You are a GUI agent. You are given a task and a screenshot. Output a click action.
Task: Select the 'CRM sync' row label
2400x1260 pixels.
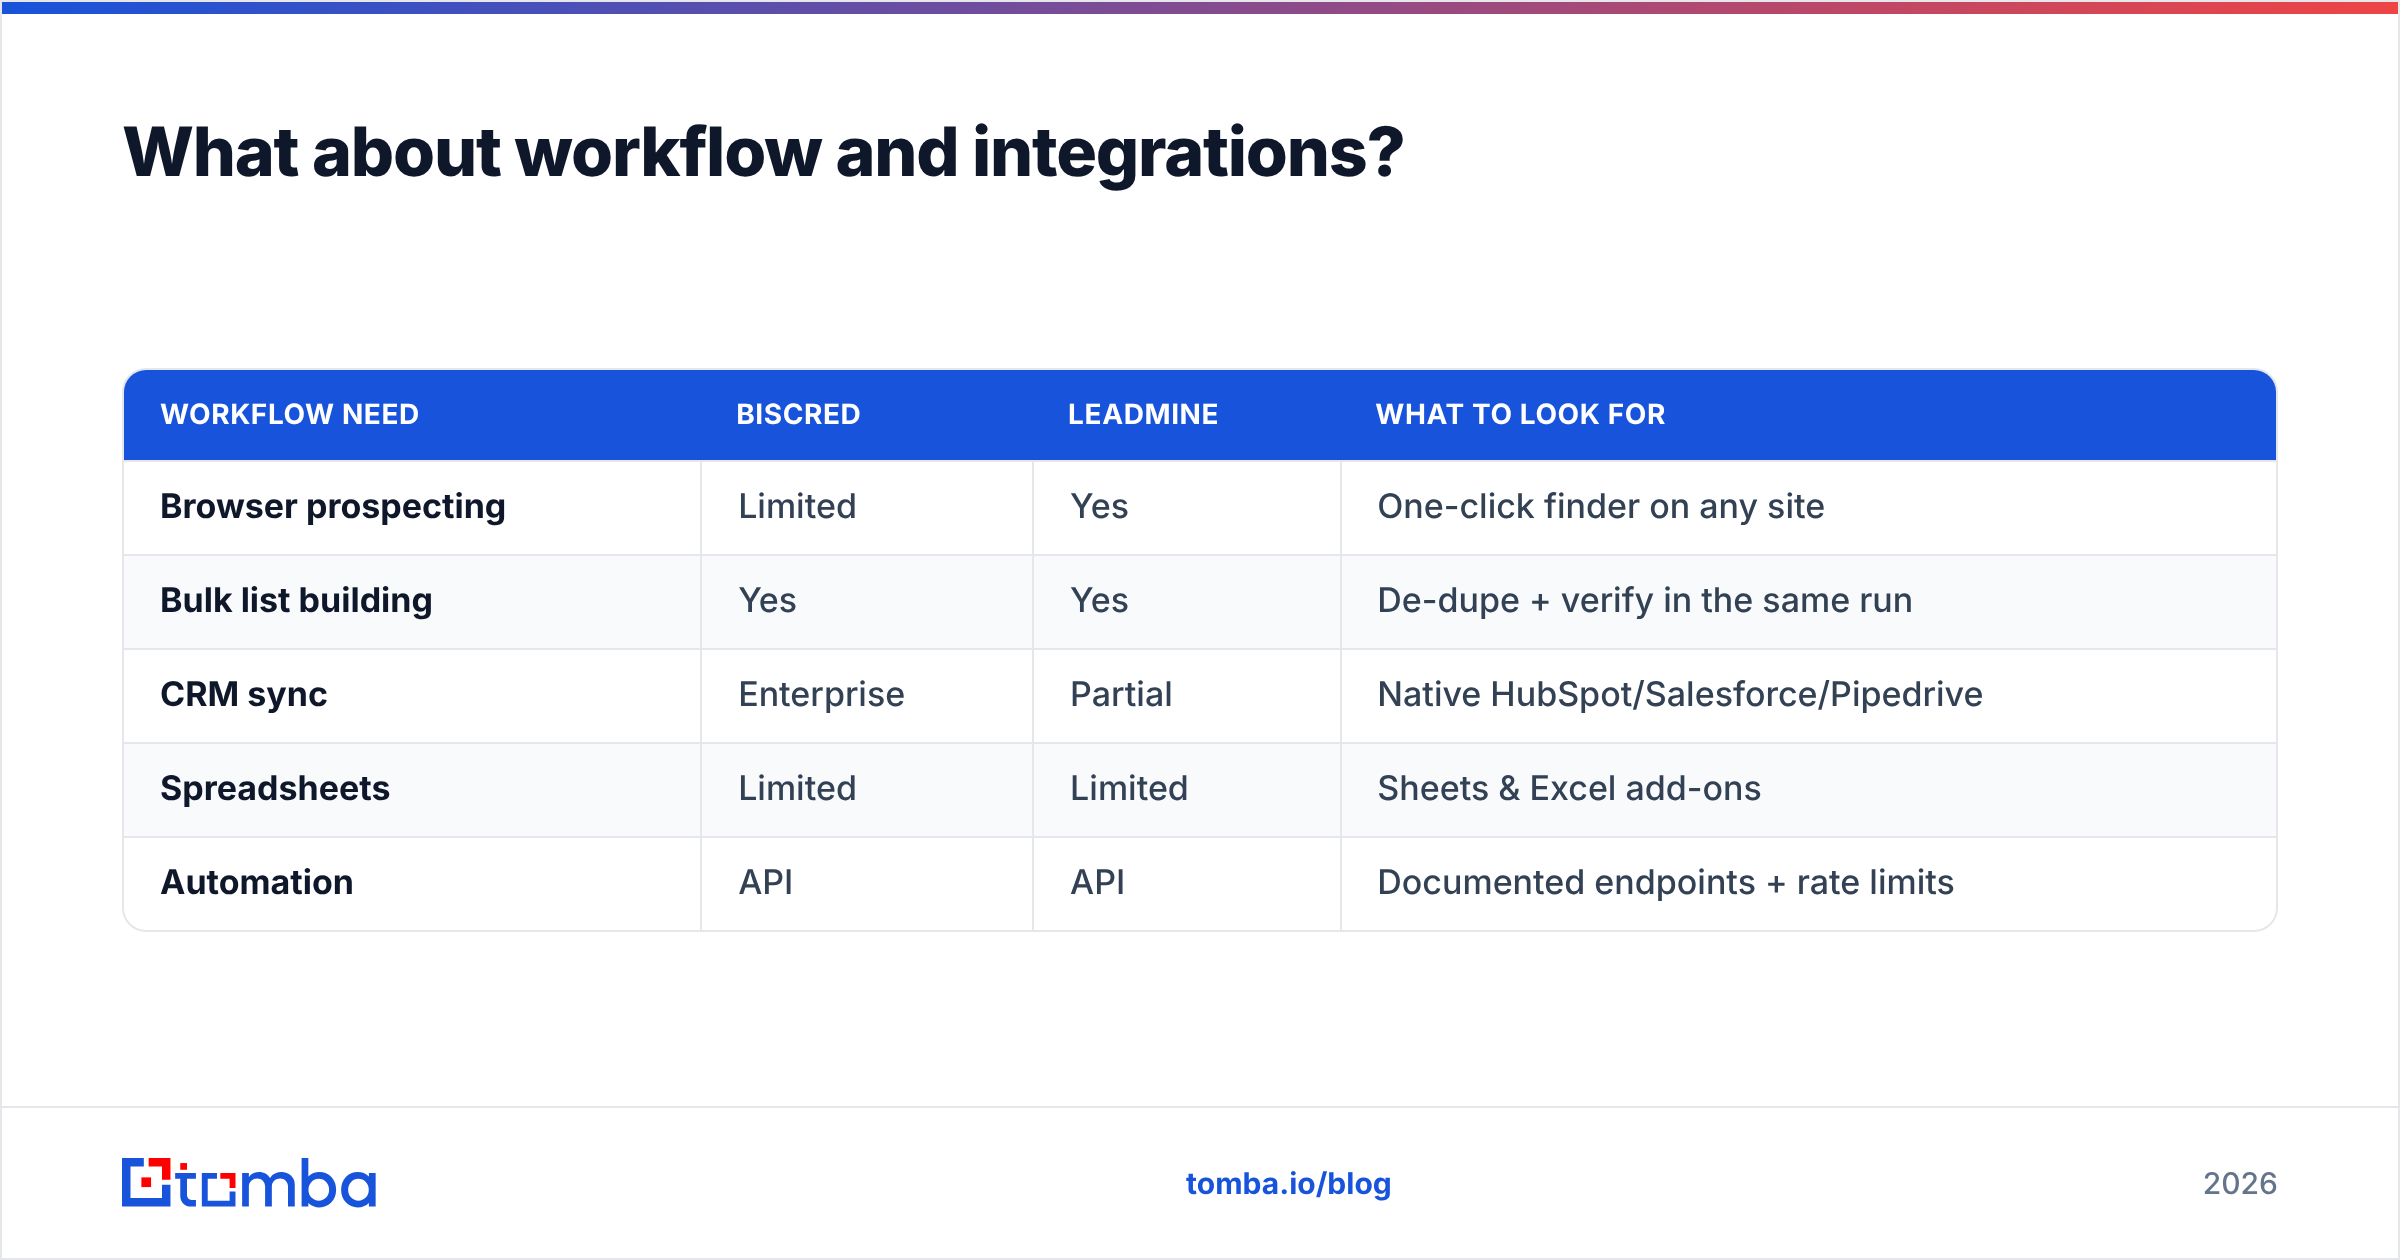pyautogui.click(x=244, y=695)
